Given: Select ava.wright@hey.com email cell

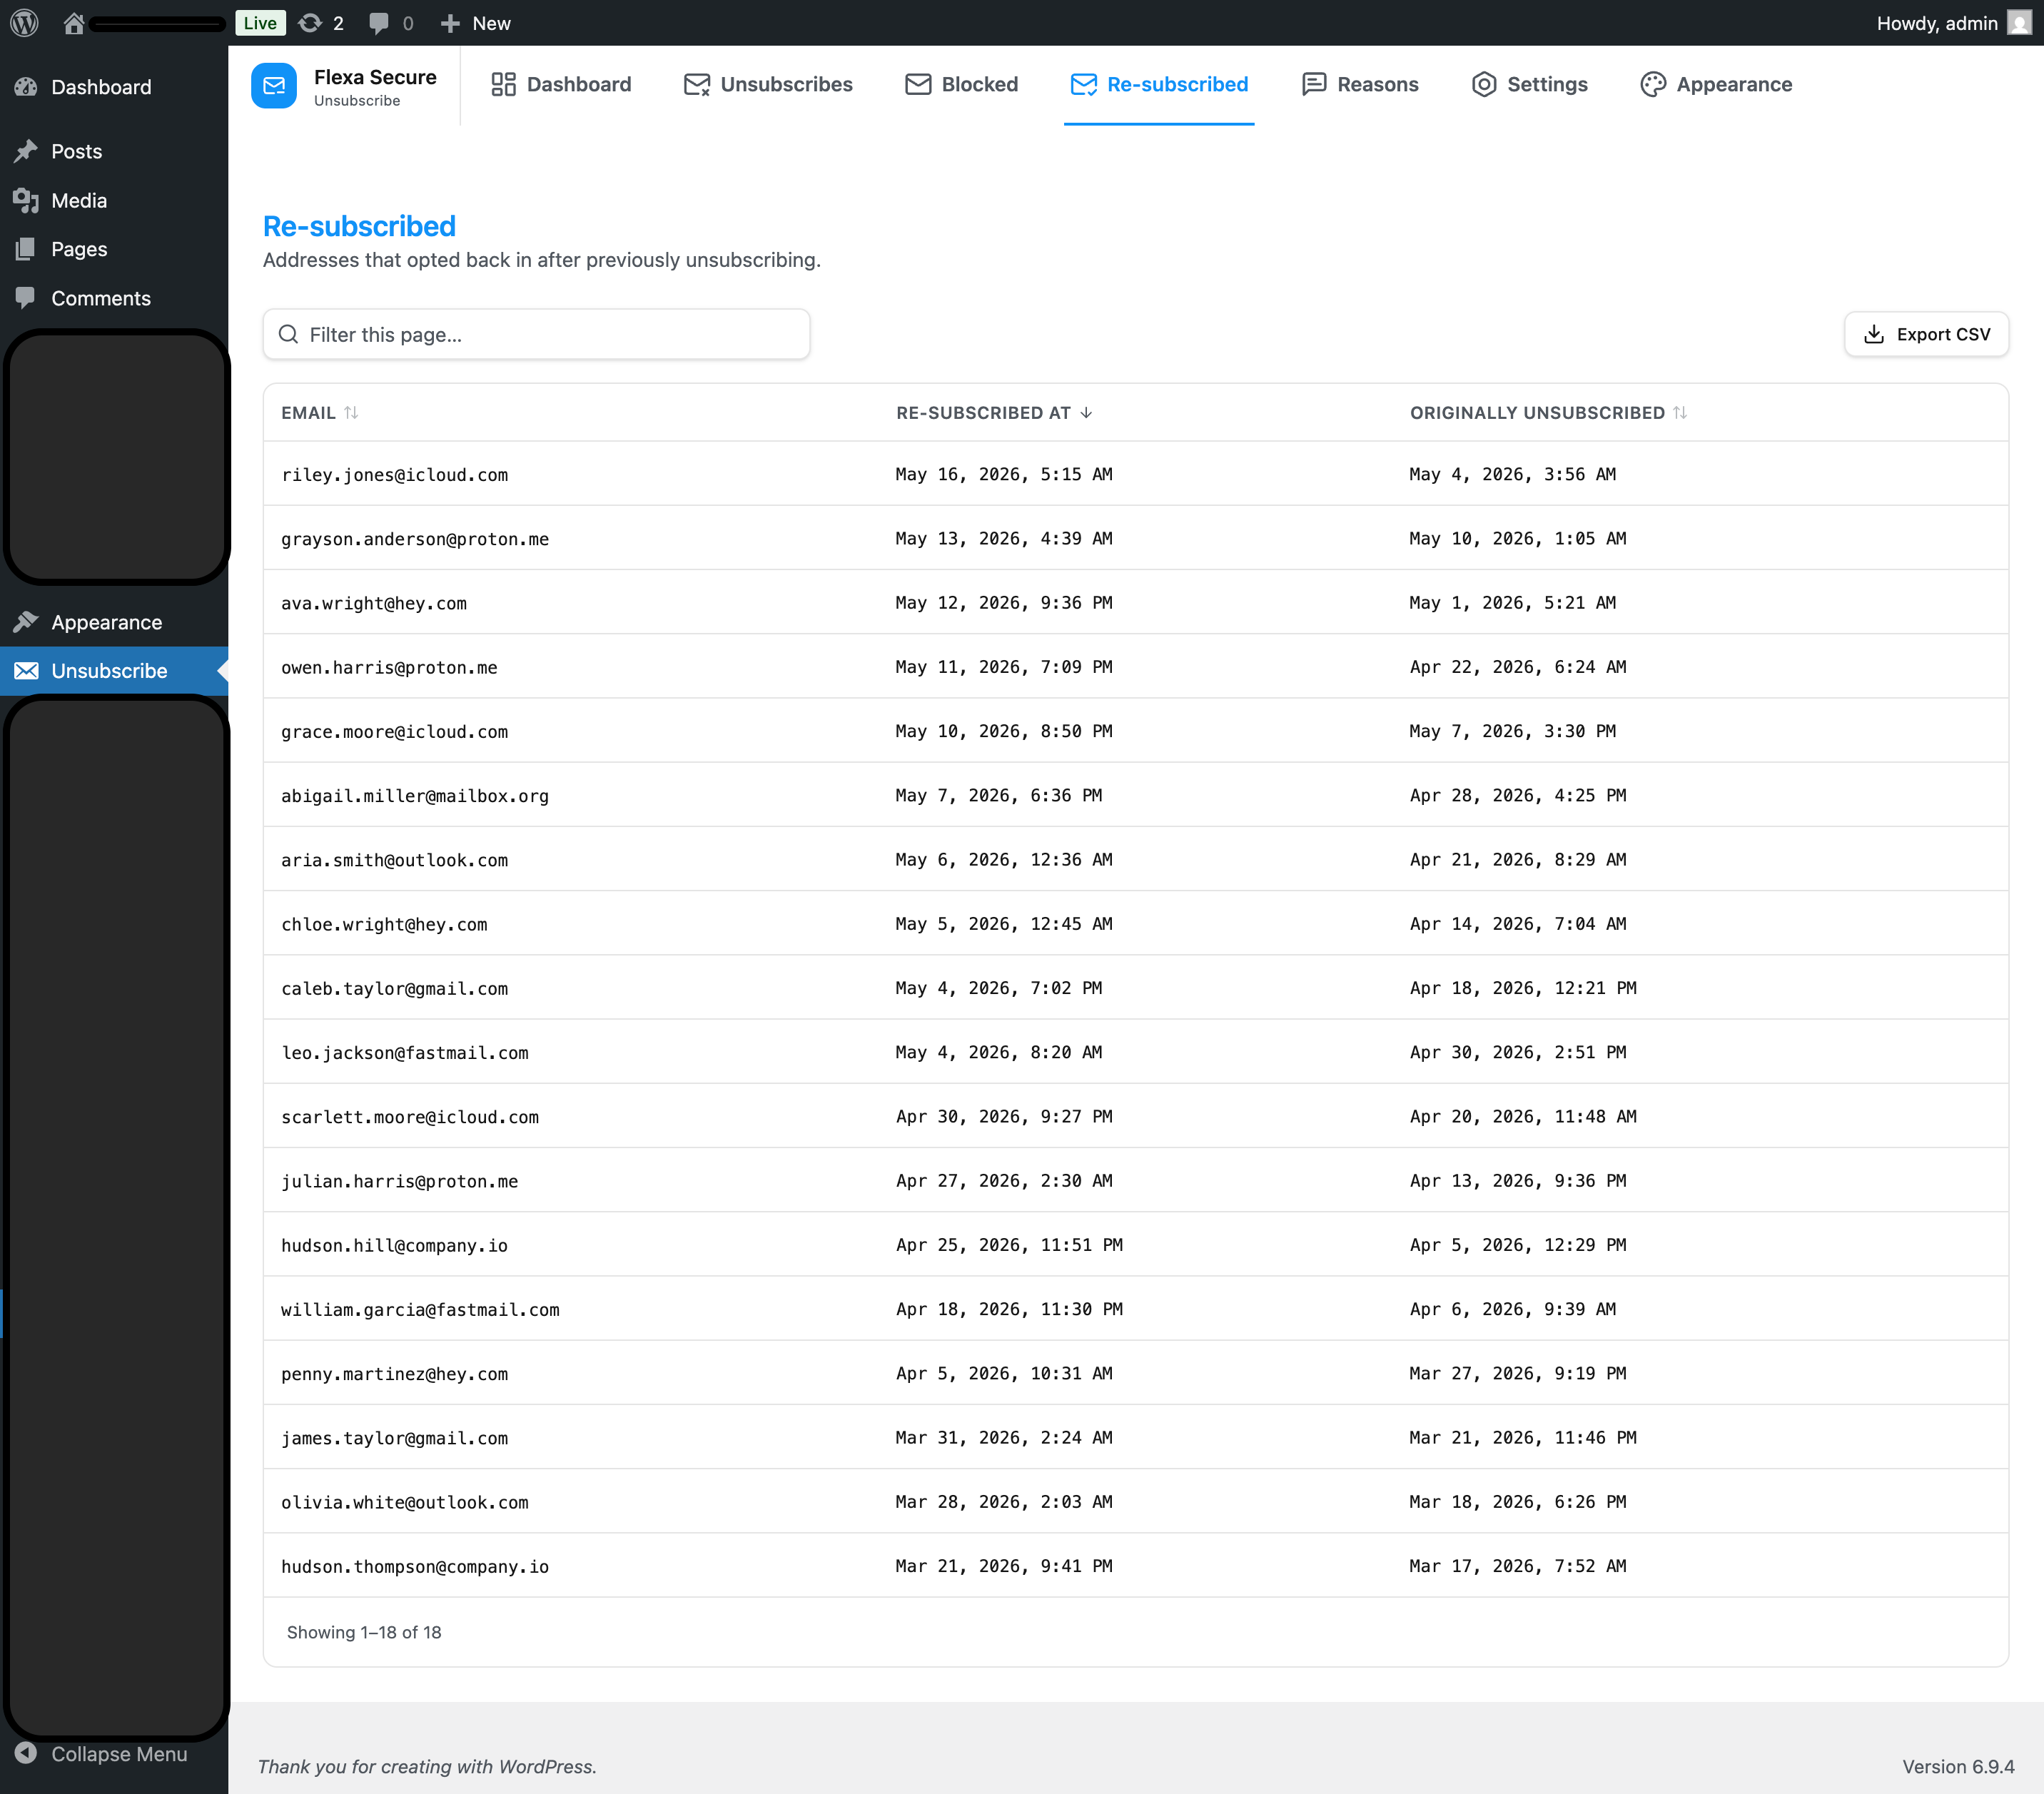Looking at the screenshot, I should 374,603.
